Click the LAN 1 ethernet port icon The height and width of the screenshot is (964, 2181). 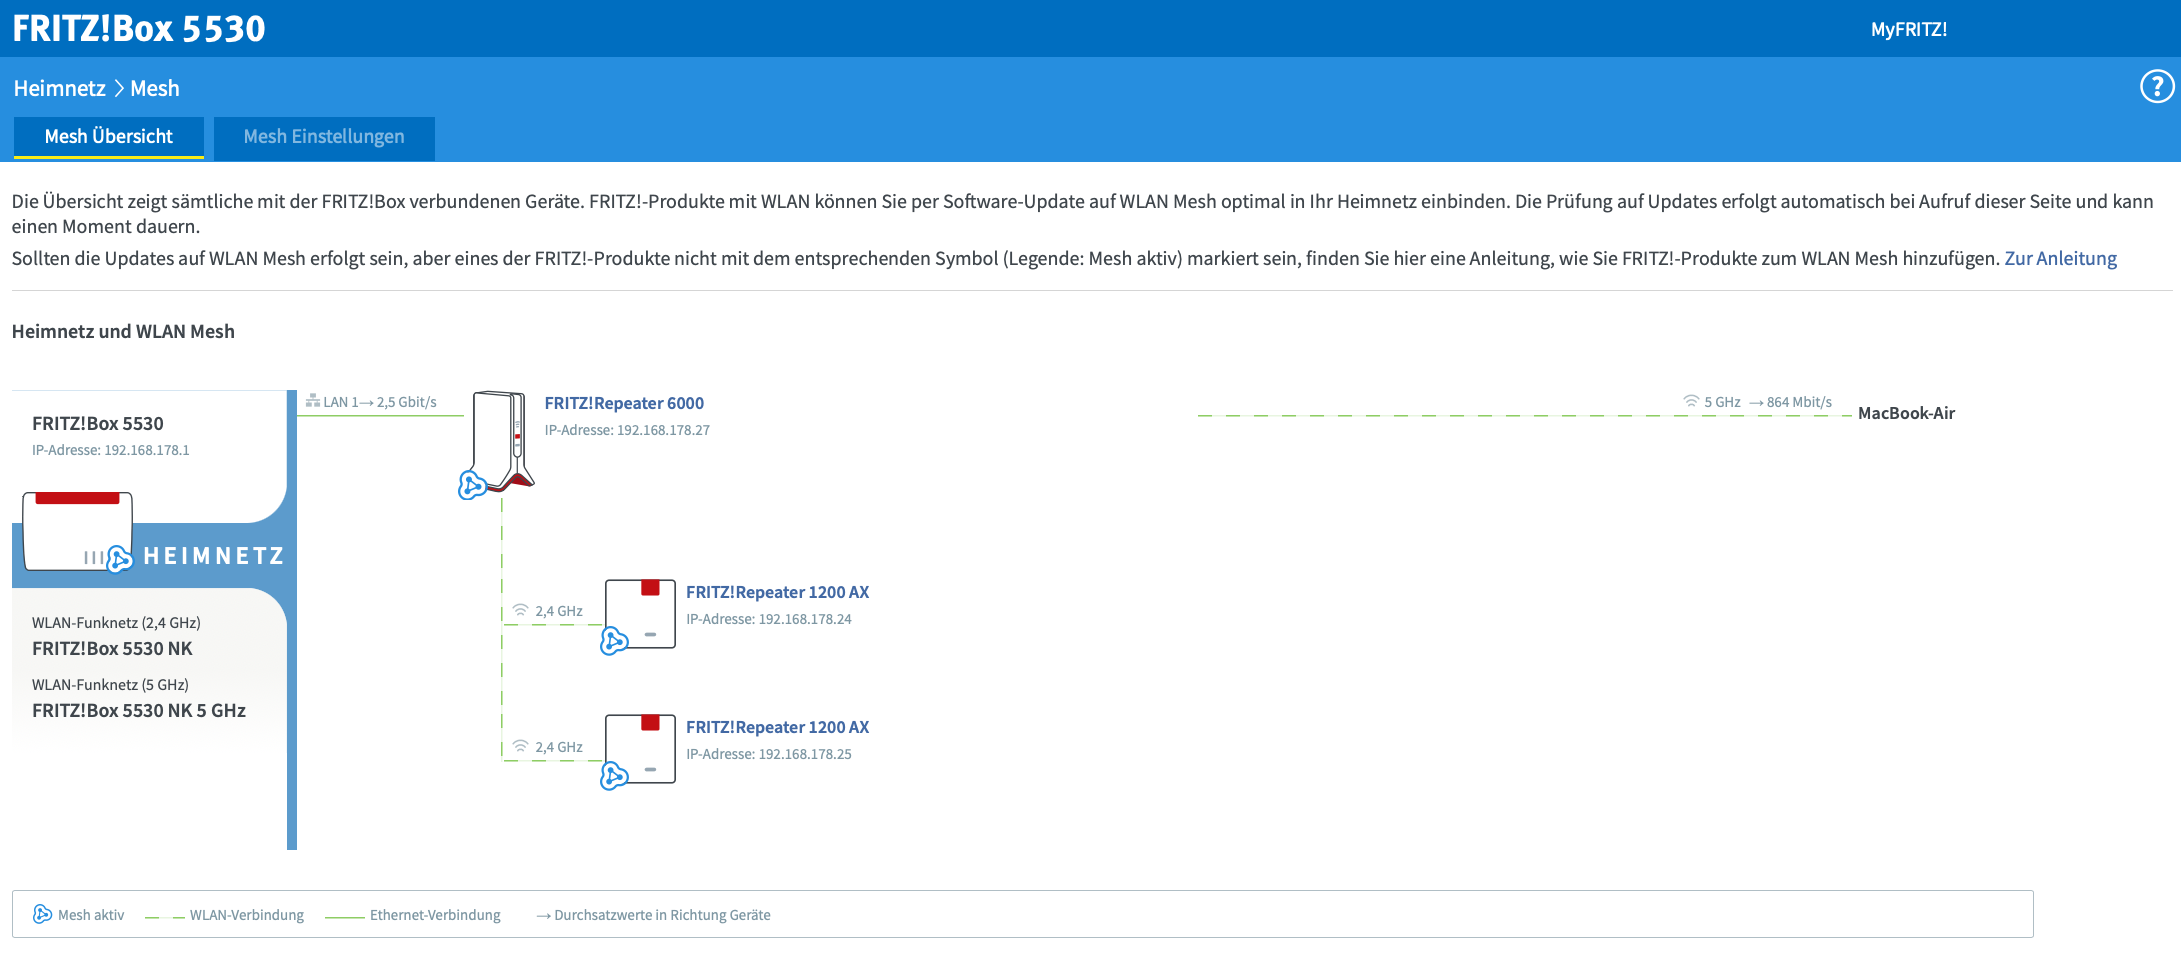[312, 401]
